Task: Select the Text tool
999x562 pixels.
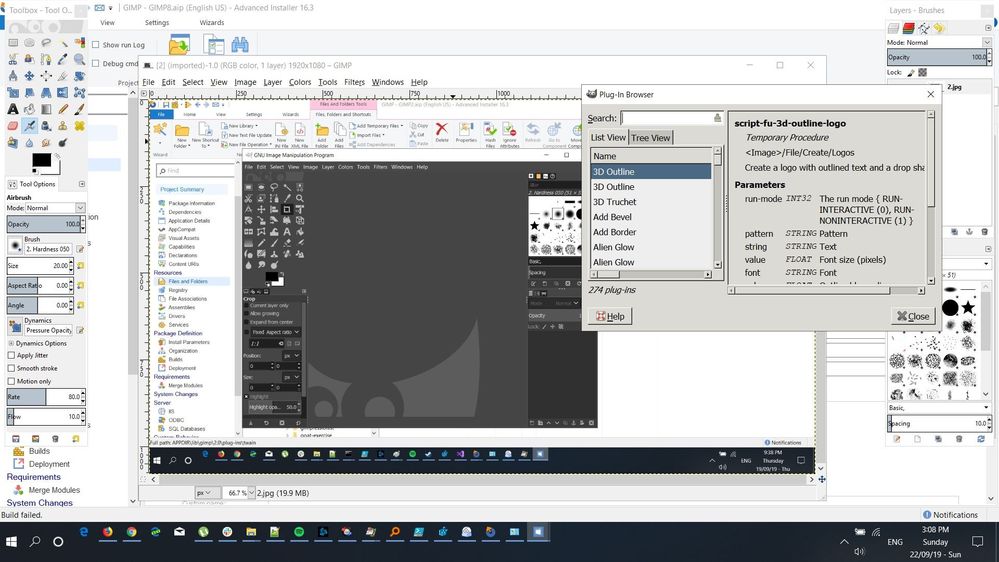Action: (13, 110)
